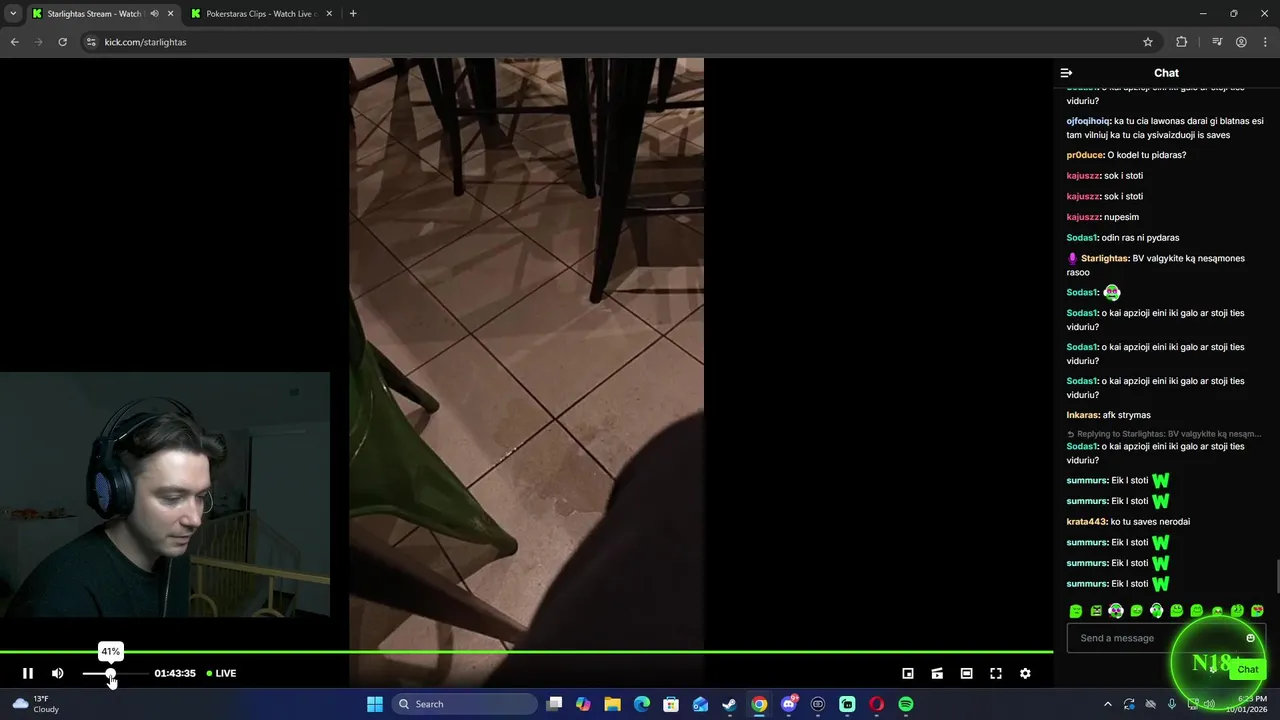
Task: Click chat message 'ko tu saves nerodai'
Action: [1150, 522]
